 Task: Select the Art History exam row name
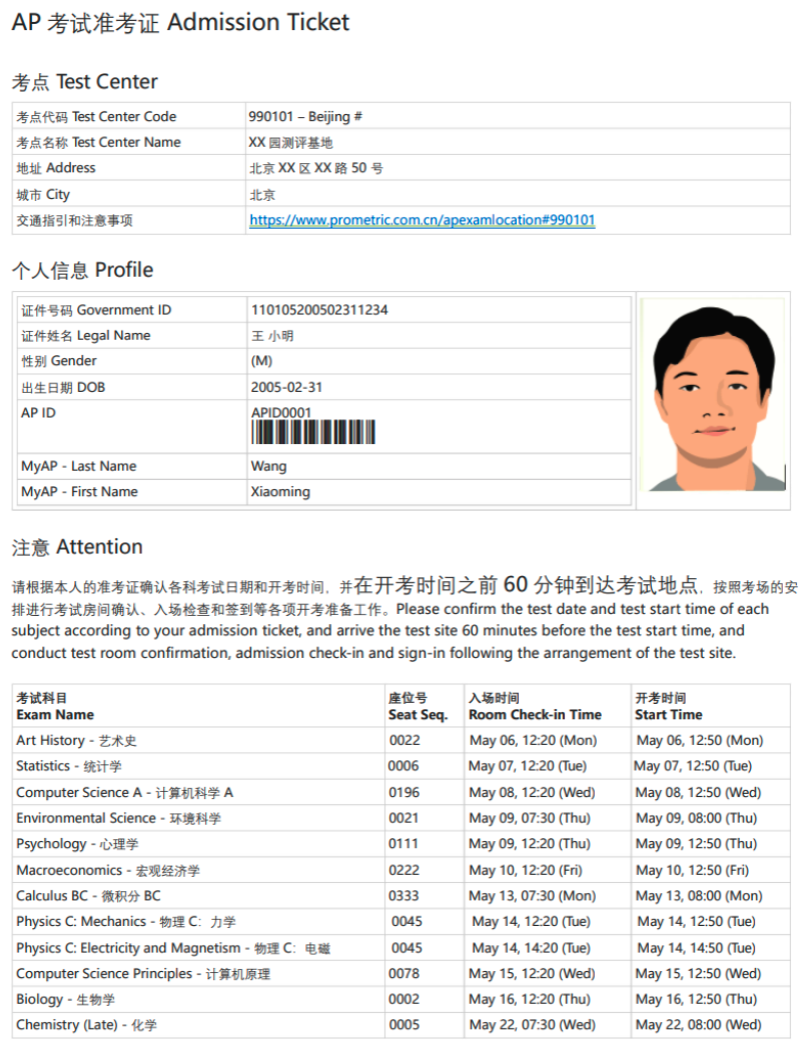(x=76, y=741)
